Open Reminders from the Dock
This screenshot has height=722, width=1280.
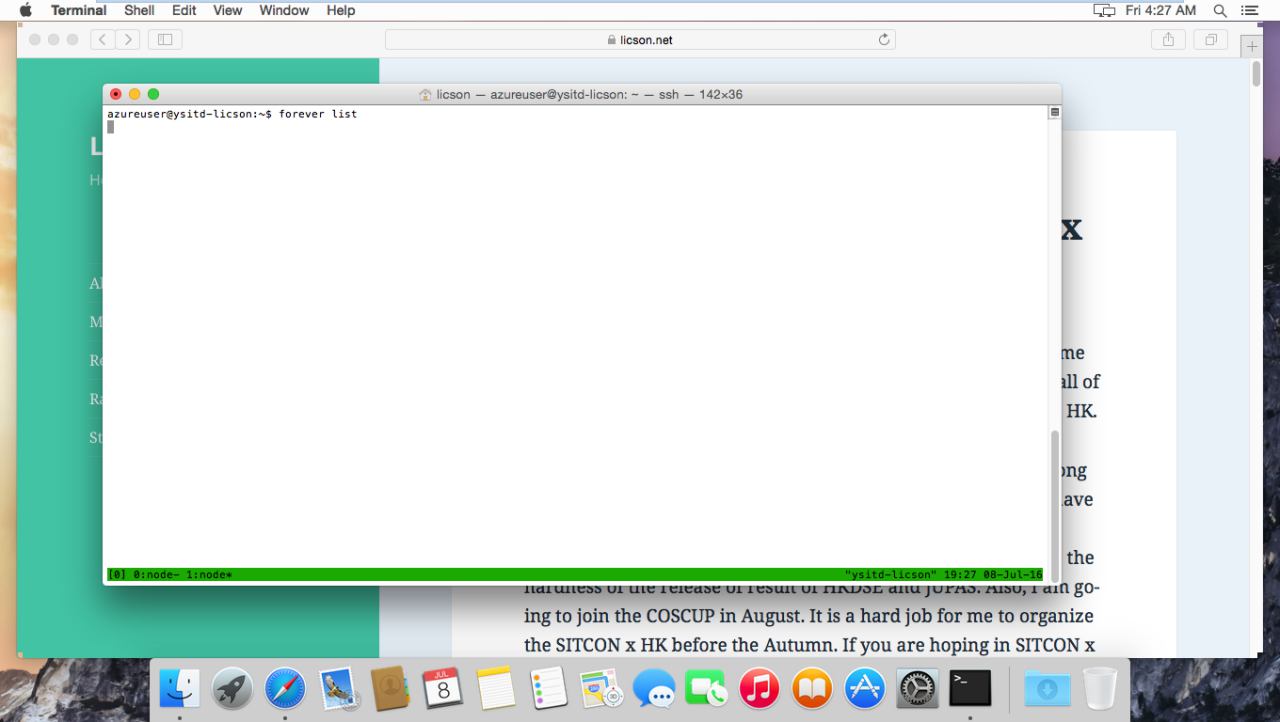click(x=548, y=688)
